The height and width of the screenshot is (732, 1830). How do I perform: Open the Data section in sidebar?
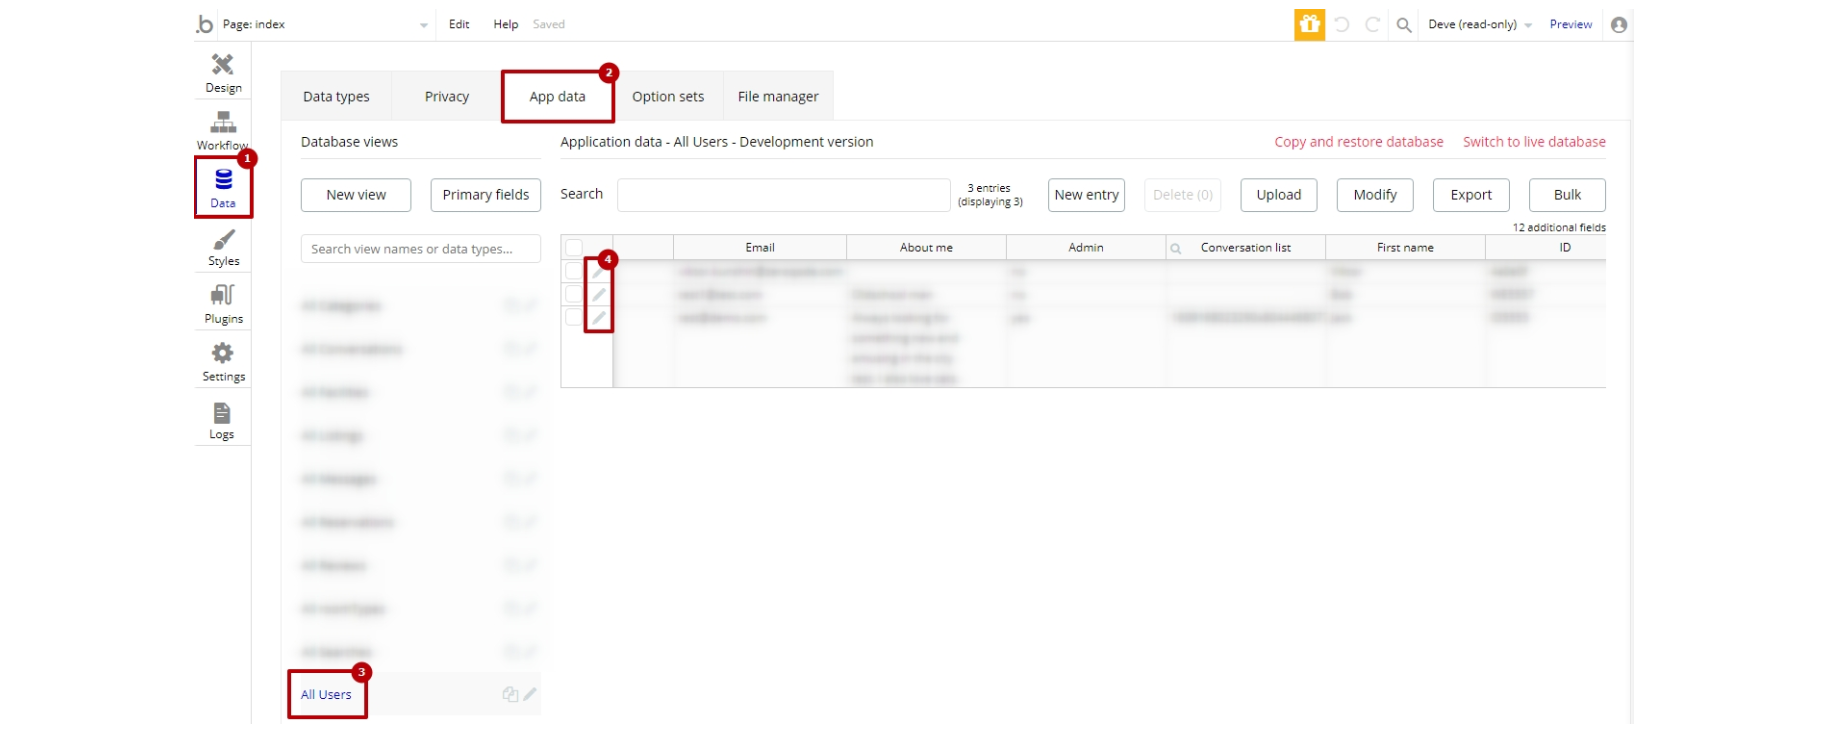pyautogui.click(x=223, y=188)
